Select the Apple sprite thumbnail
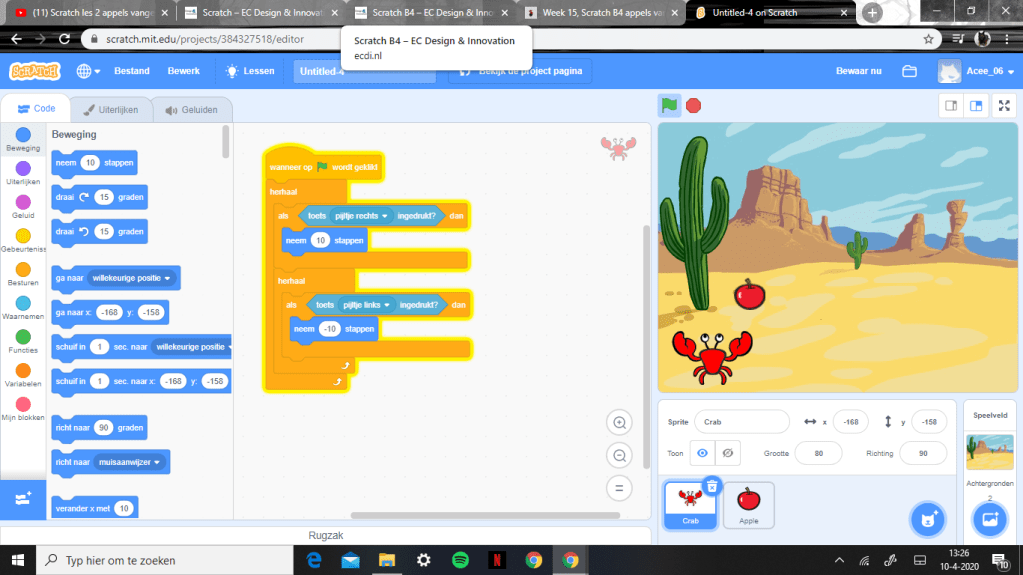The width and height of the screenshot is (1023, 575). (x=748, y=504)
